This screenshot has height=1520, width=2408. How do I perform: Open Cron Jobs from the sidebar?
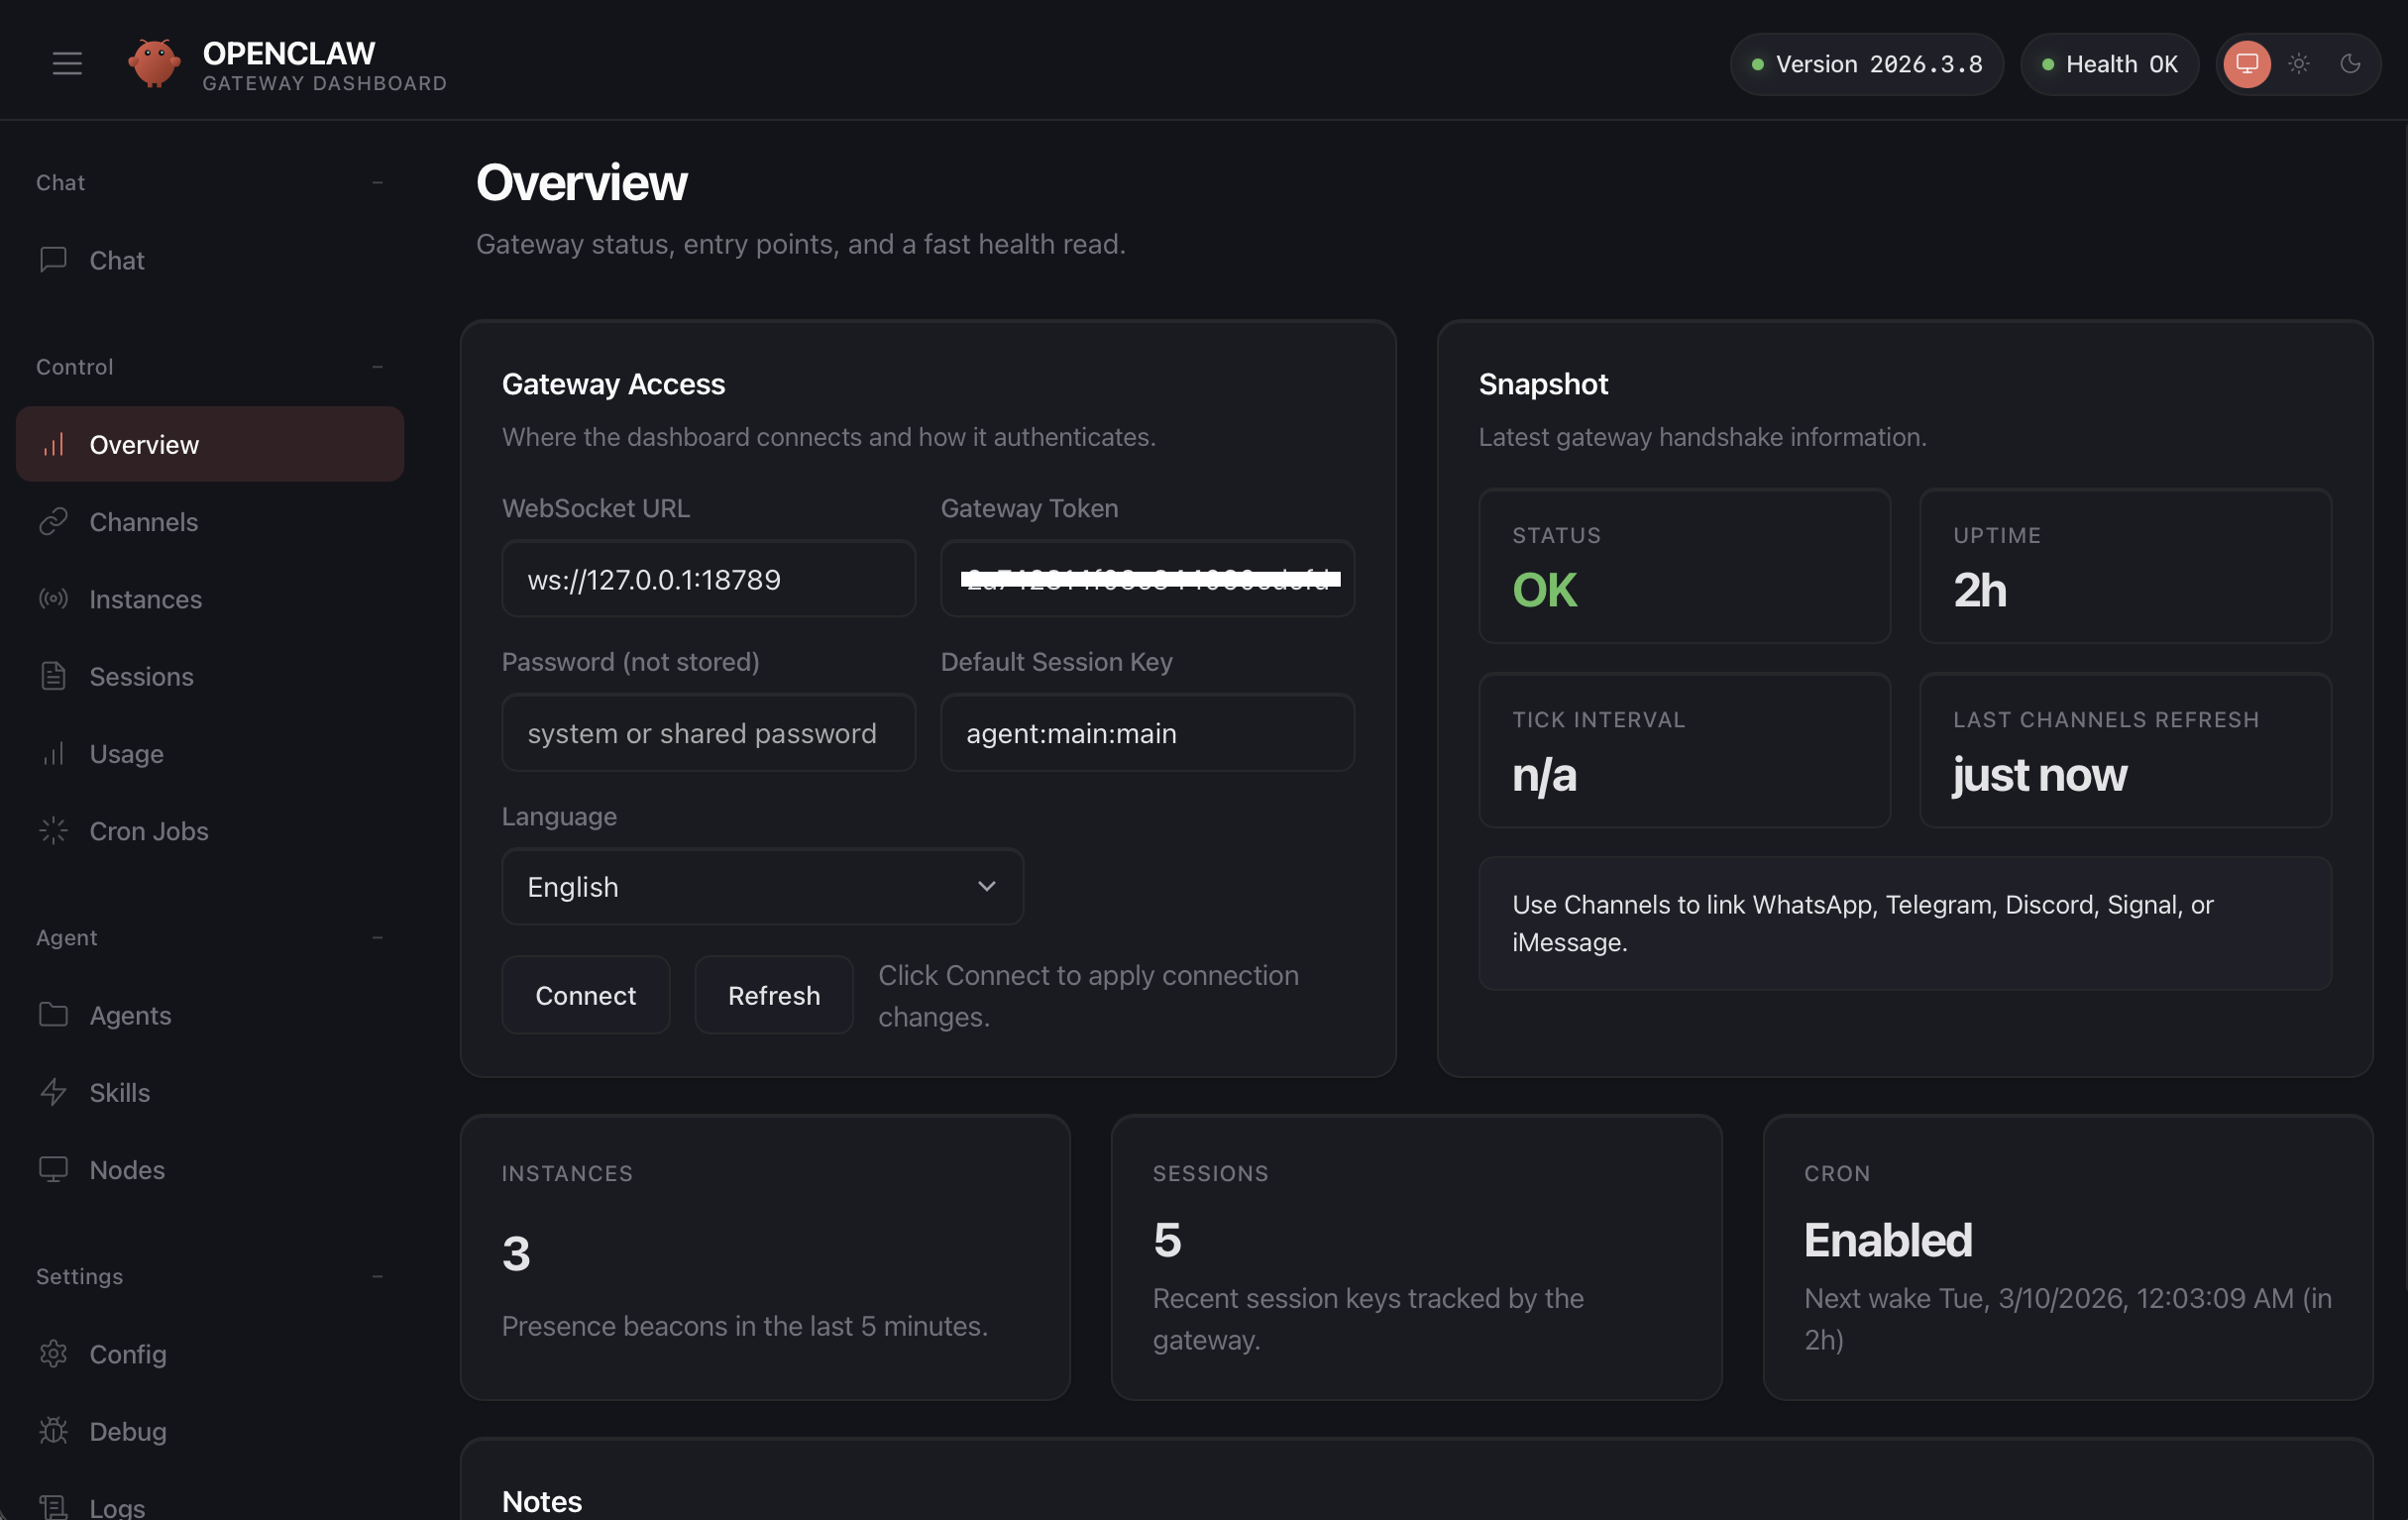(148, 831)
